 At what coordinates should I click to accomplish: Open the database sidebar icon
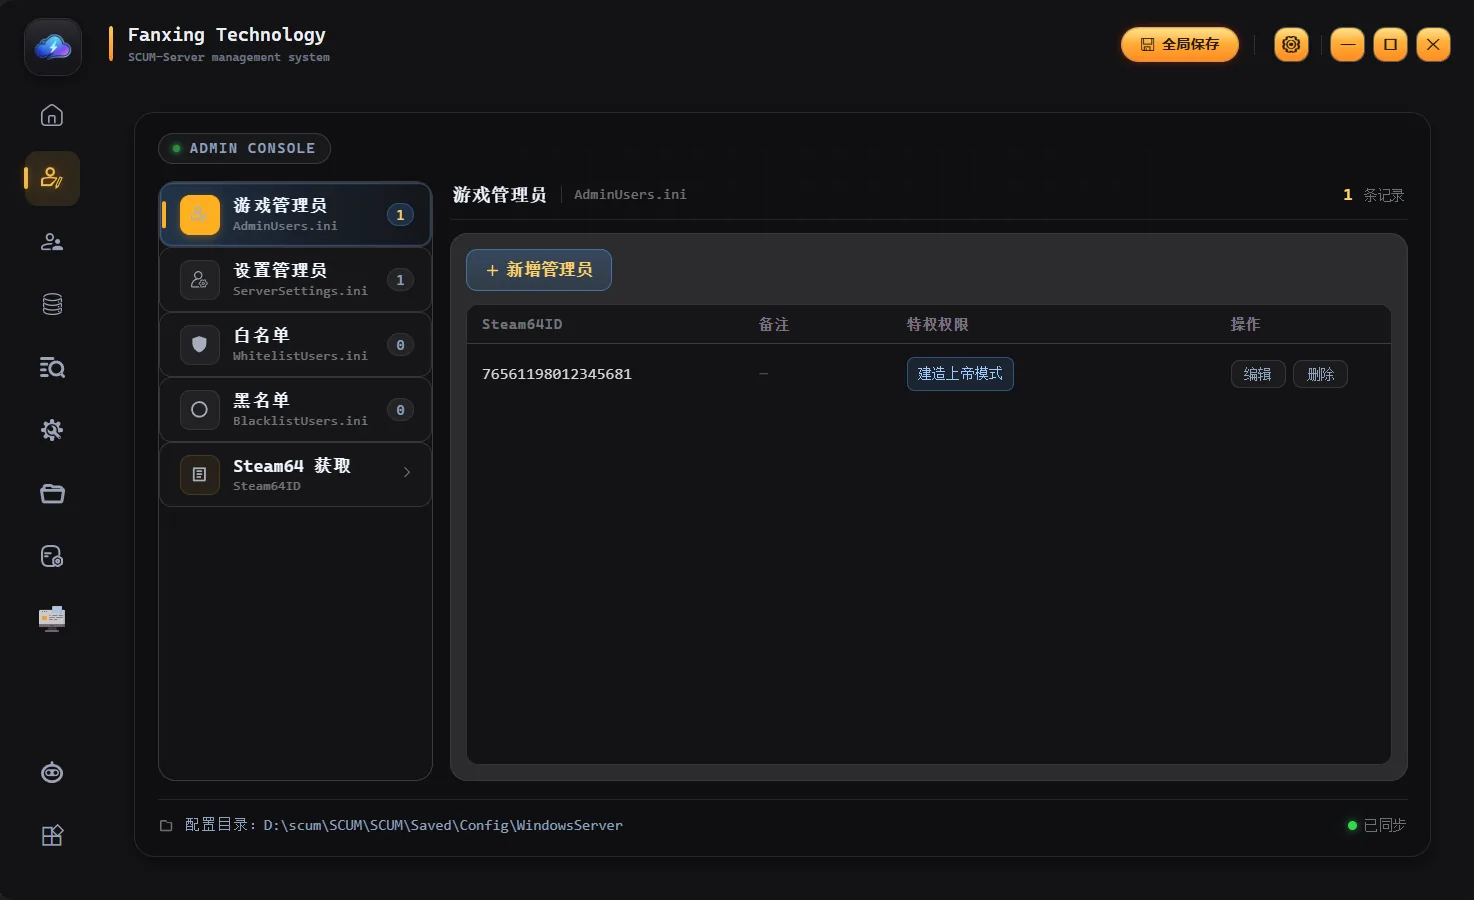pos(52,304)
